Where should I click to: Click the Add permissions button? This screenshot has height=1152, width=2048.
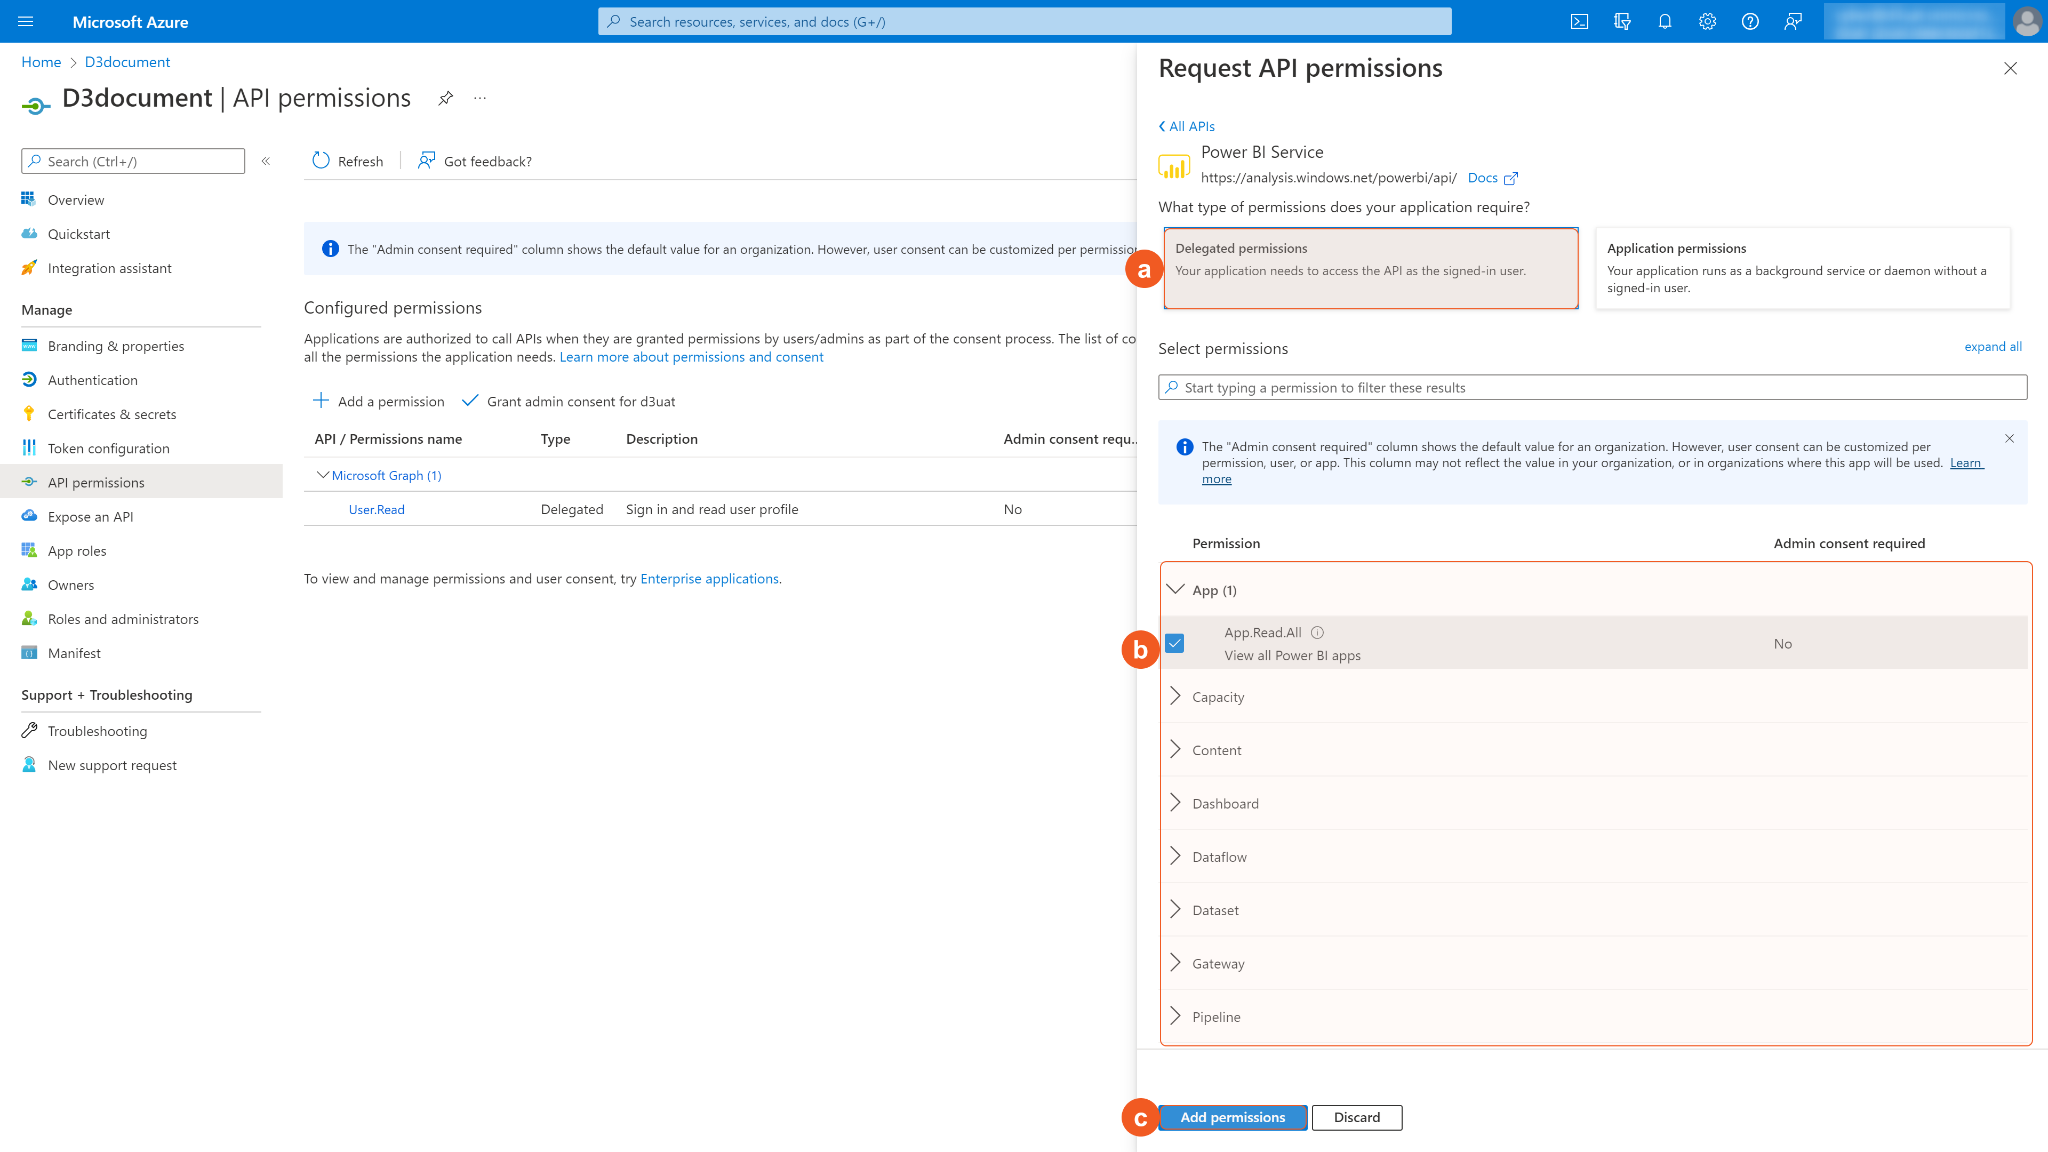click(1232, 1117)
